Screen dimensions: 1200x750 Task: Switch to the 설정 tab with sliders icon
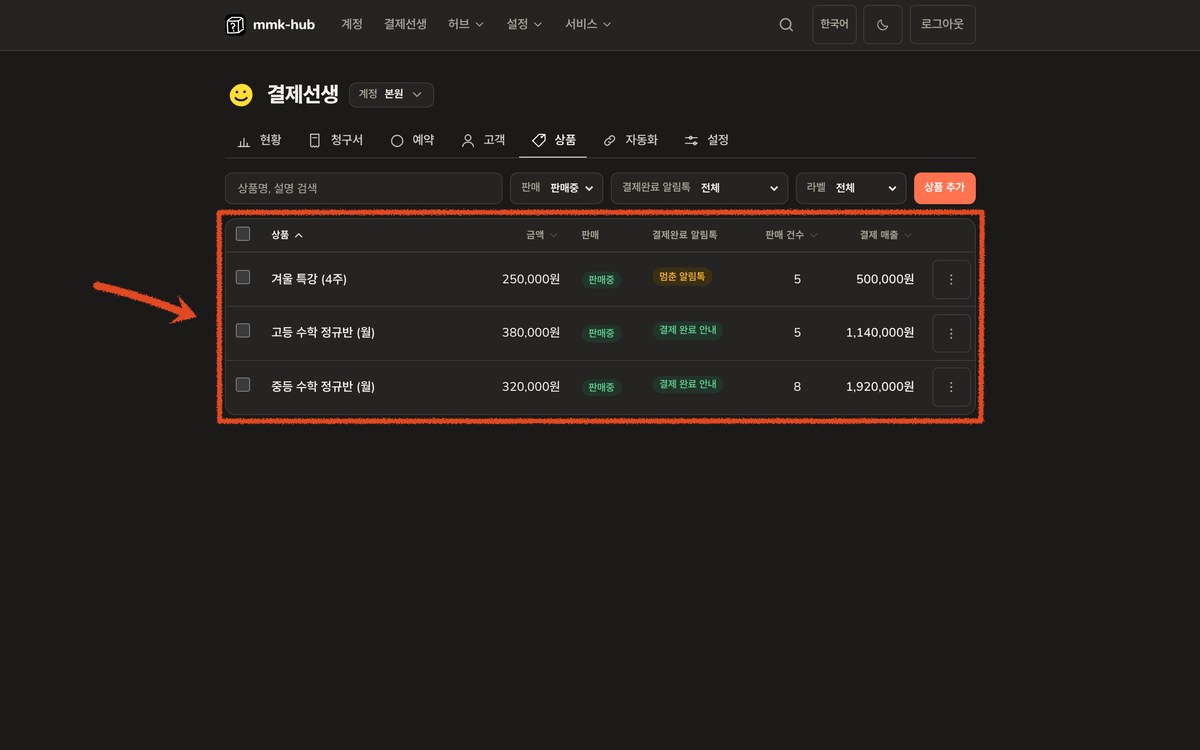coord(707,140)
